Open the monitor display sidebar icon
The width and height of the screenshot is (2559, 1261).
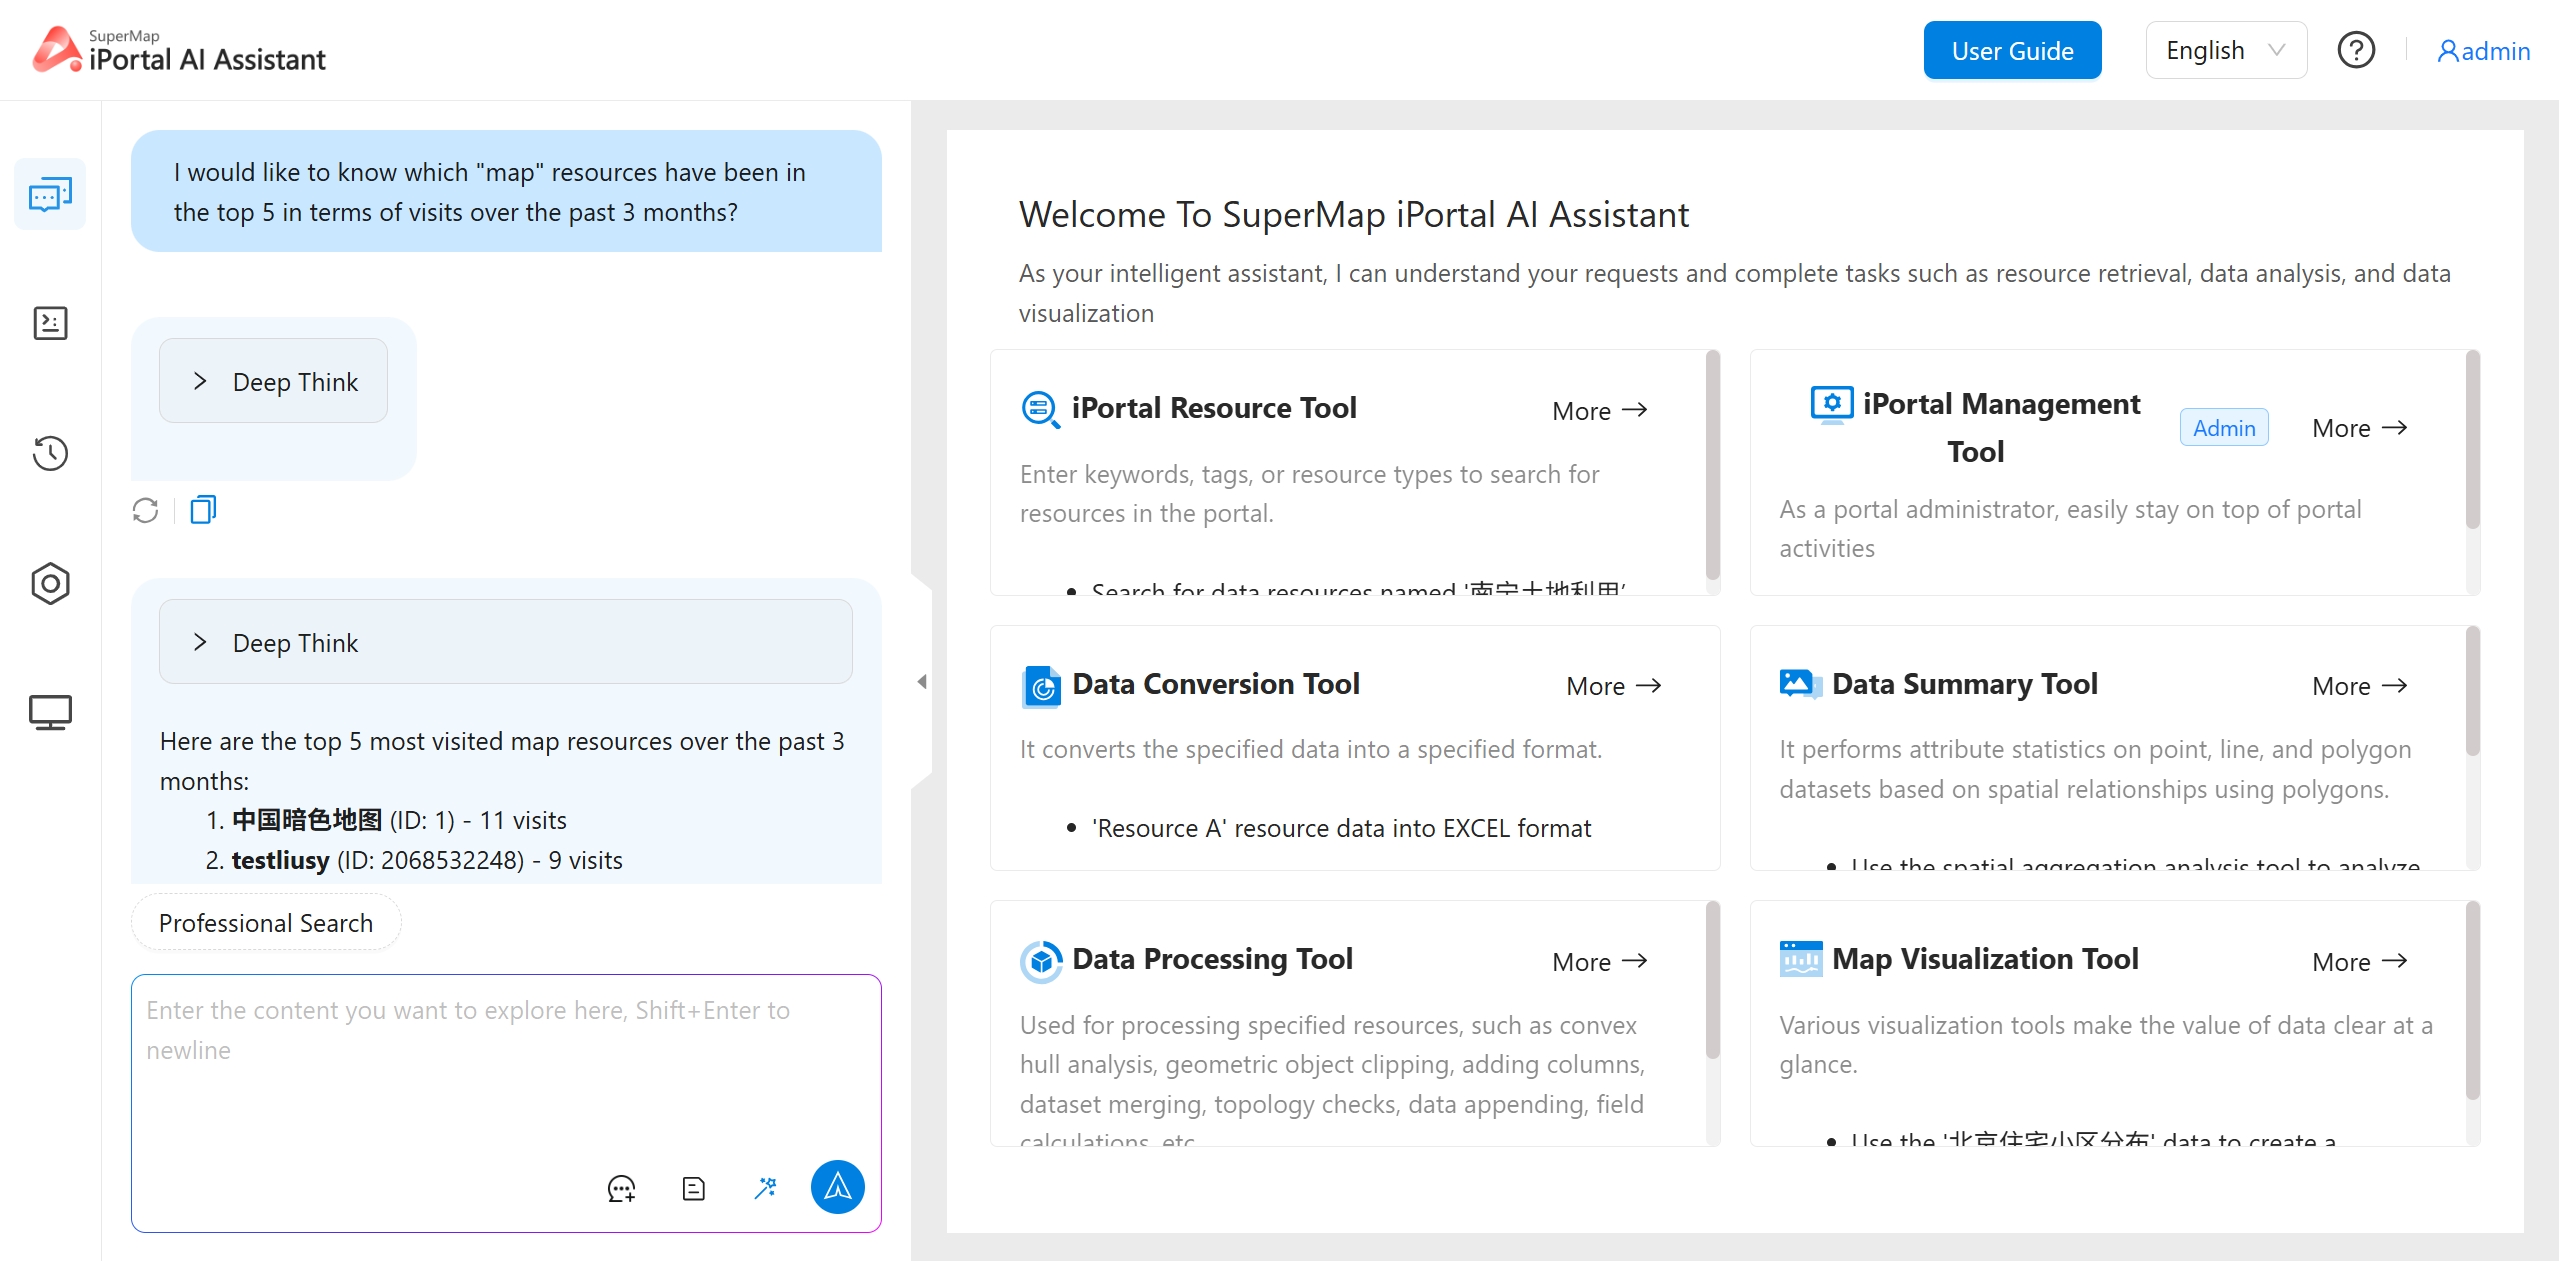(x=50, y=712)
